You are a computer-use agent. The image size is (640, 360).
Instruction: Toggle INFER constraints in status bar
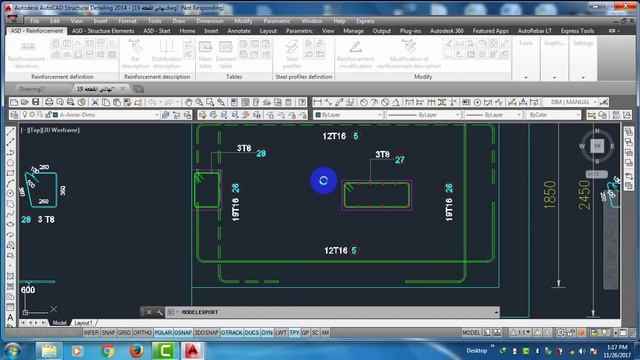tap(91, 333)
